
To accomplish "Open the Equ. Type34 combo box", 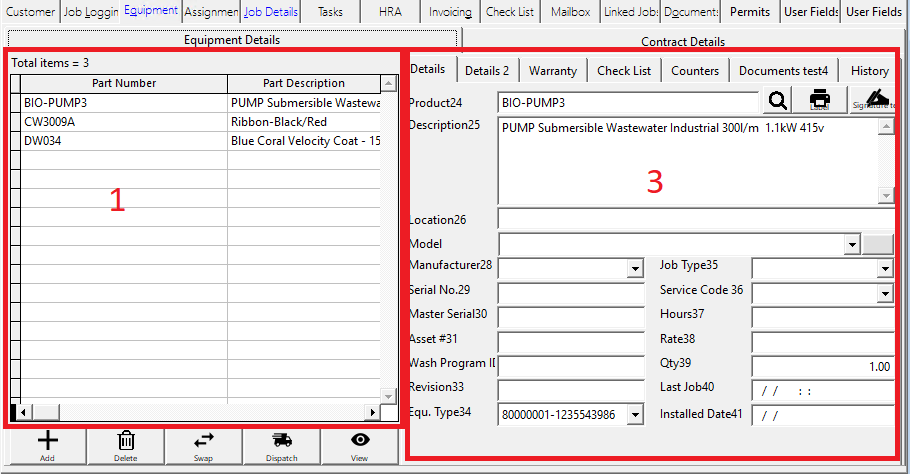I will 634,415.
